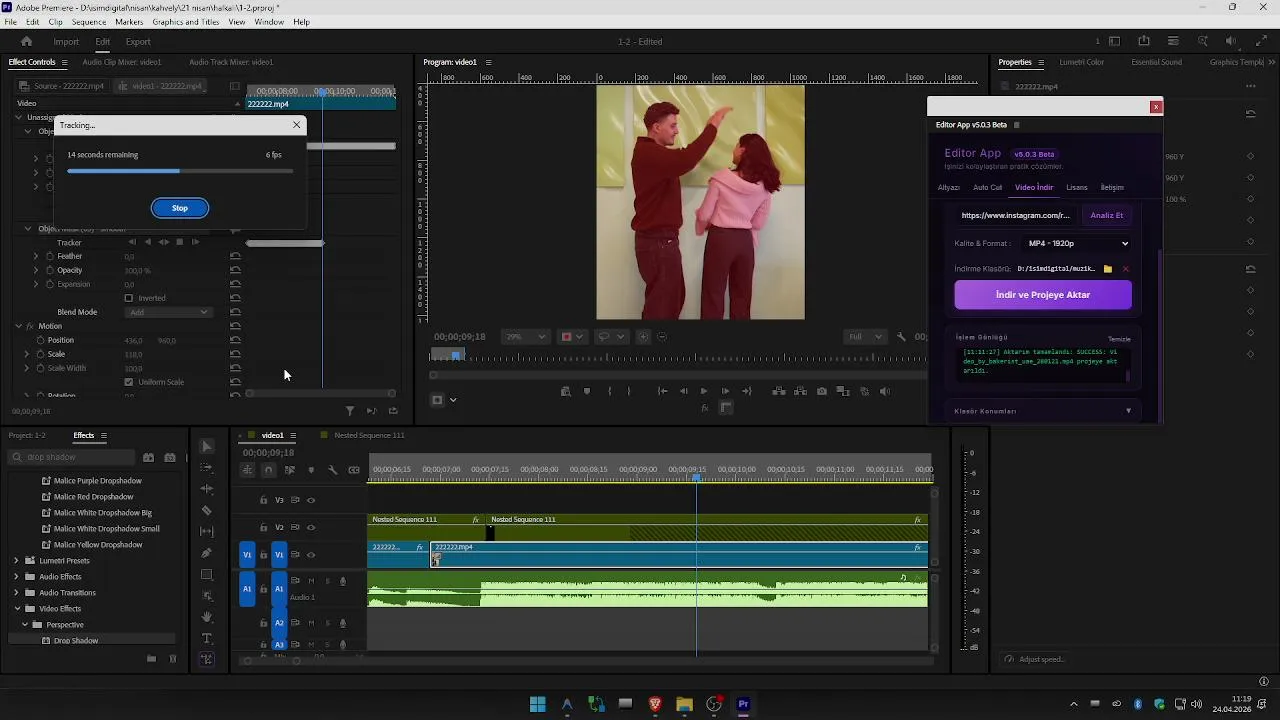Open the Lumetri Color panel tab
1280x720 pixels.
[1082, 62]
